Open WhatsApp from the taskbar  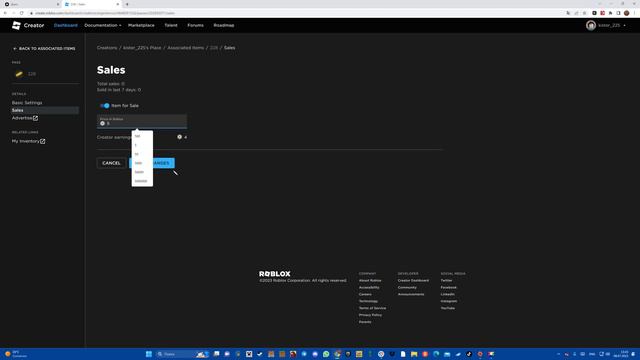(326, 354)
